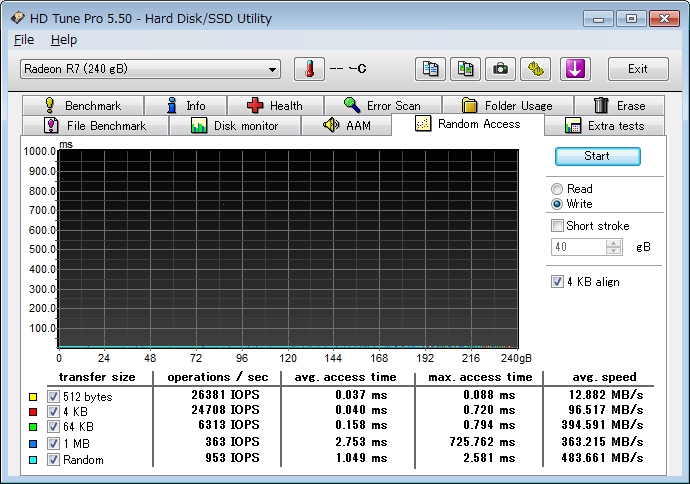
Task: Click the camera save screenshot icon
Action: [x=500, y=69]
